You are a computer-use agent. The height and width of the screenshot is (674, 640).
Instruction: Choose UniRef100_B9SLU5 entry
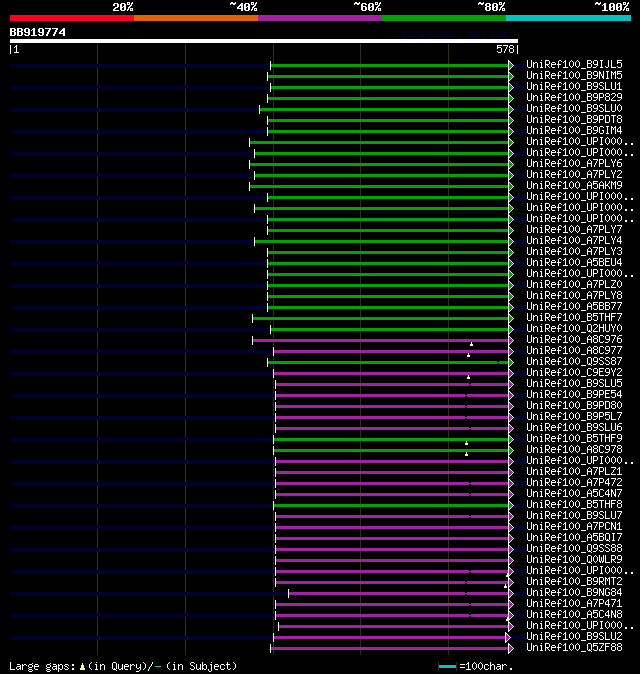[574, 383]
